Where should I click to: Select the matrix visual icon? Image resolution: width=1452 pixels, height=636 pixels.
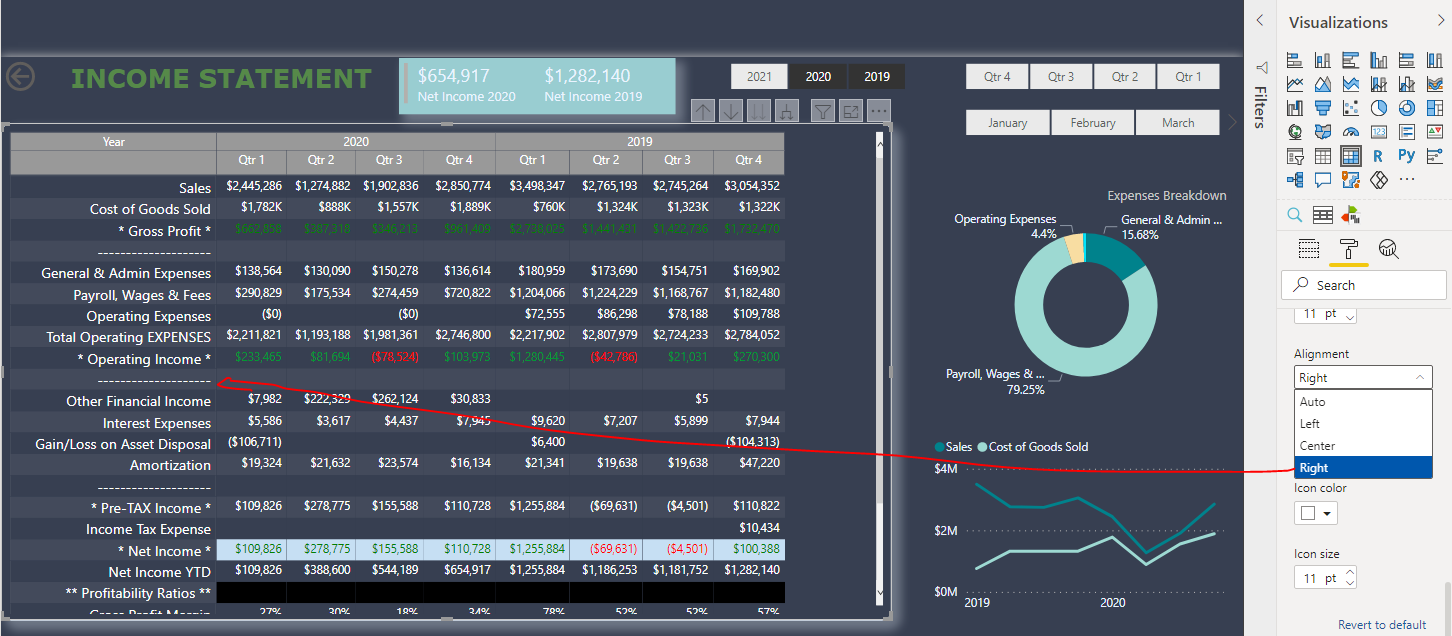pyautogui.click(x=1351, y=156)
